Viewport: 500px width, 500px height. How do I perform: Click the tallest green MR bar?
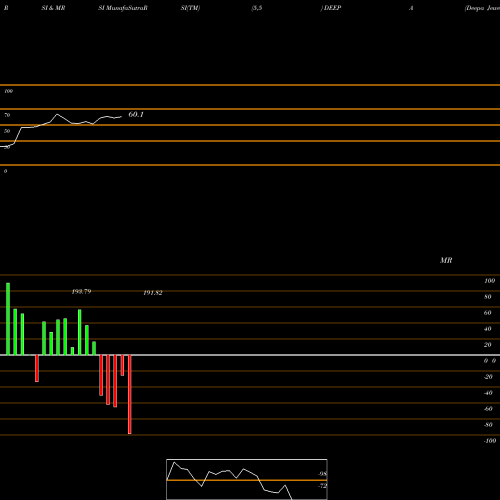(8, 319)
